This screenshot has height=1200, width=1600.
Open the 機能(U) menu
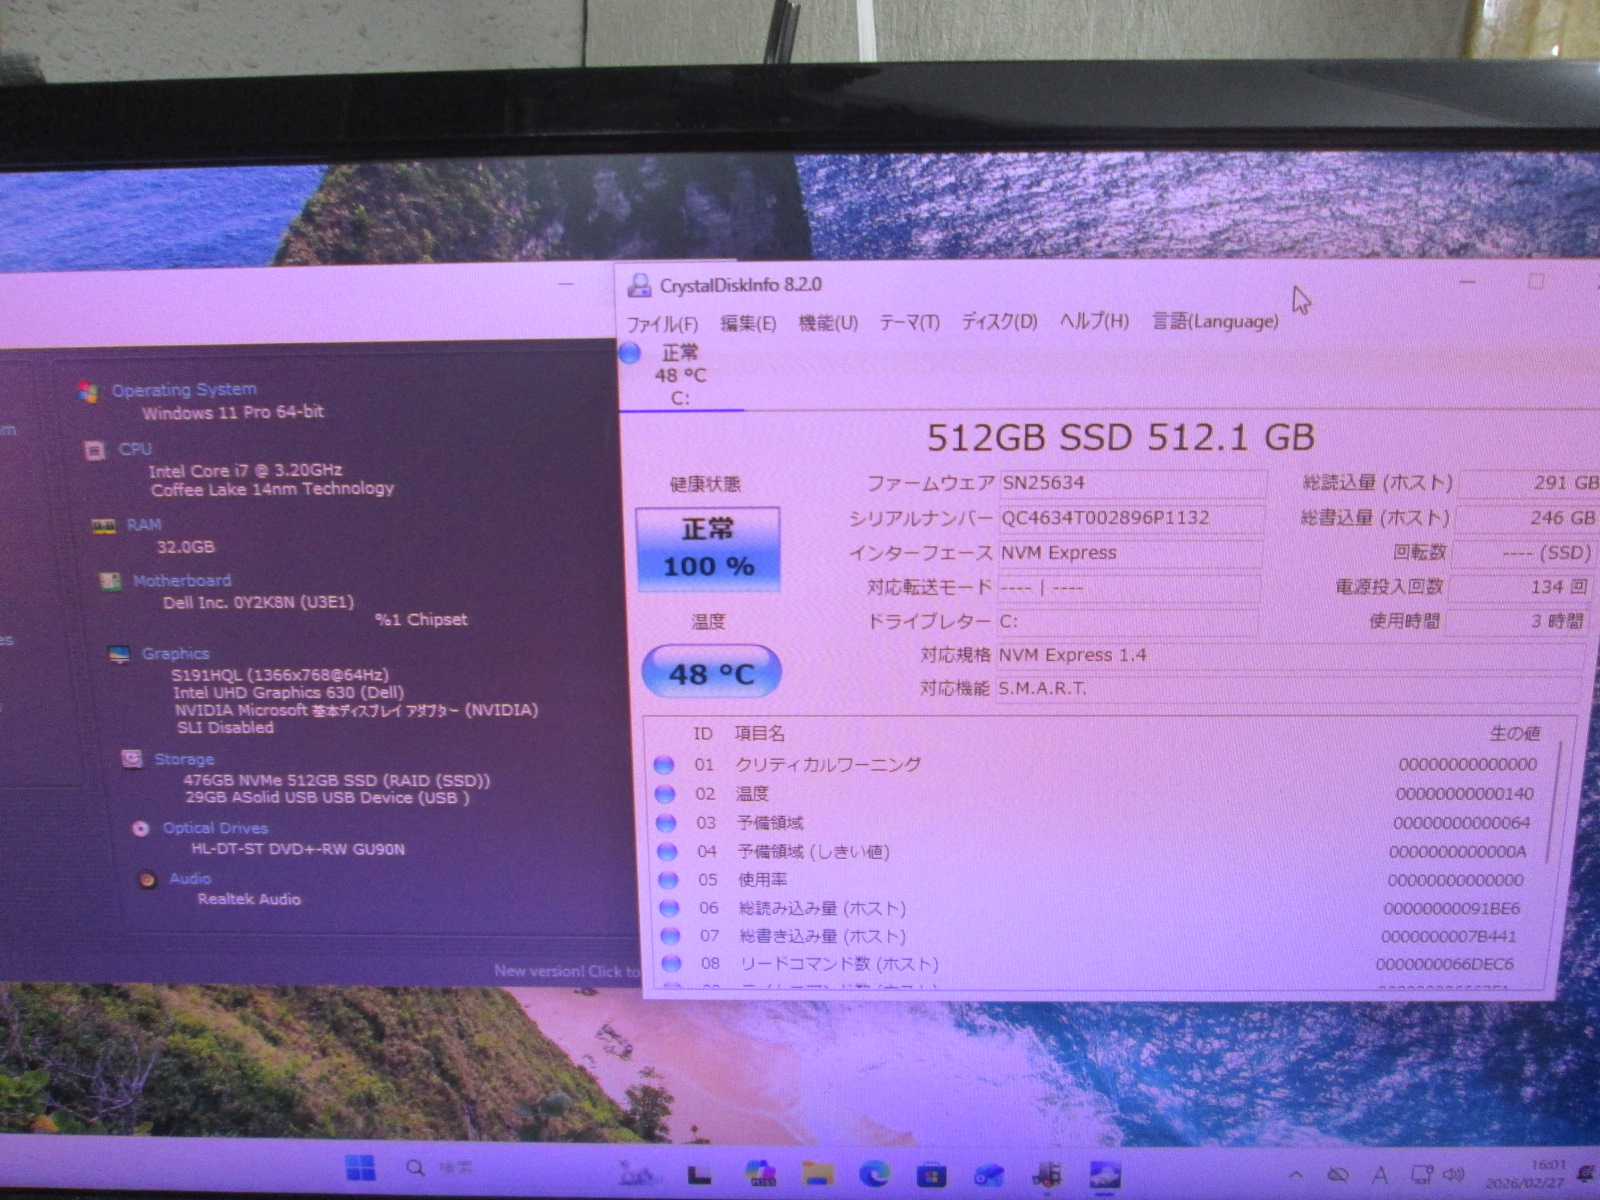click(827, 323)
